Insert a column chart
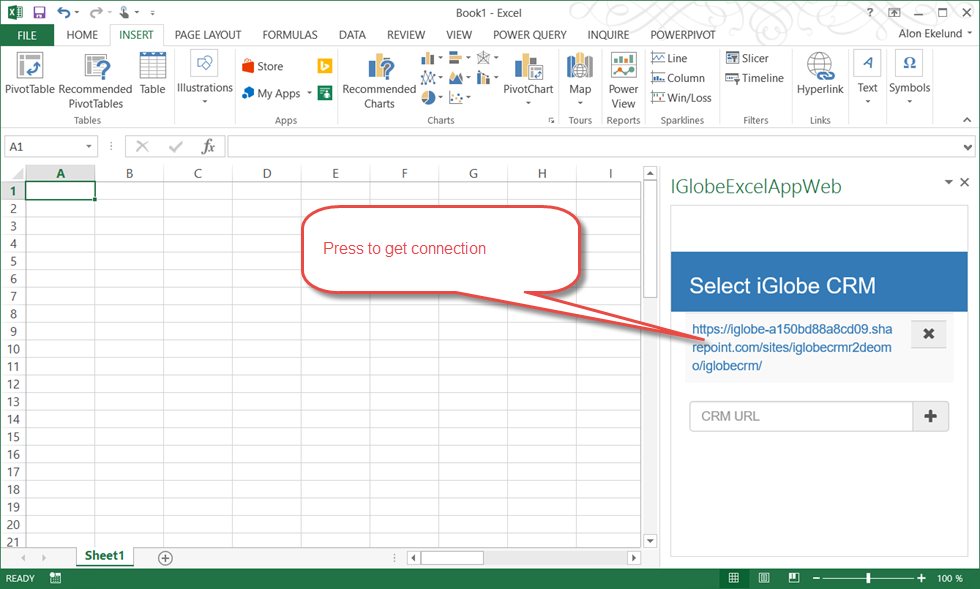 click(x=431, y=58)
